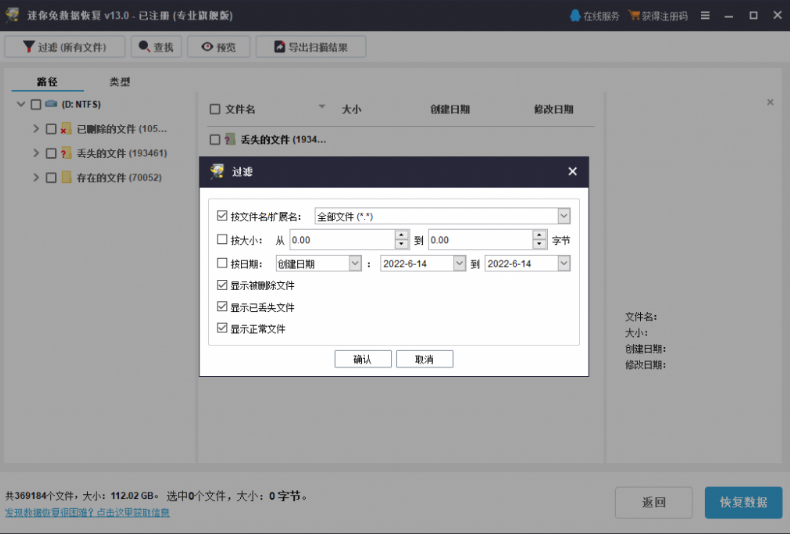Click the app logo in filter dialog title

pos(217,171)
